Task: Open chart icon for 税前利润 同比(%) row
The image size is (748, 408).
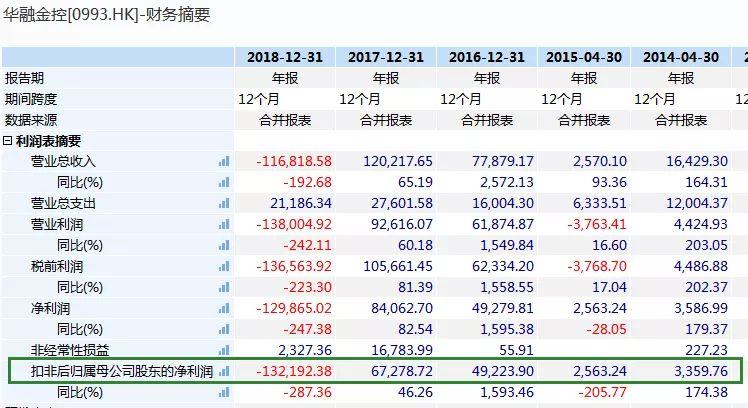Action: [224, 287]
